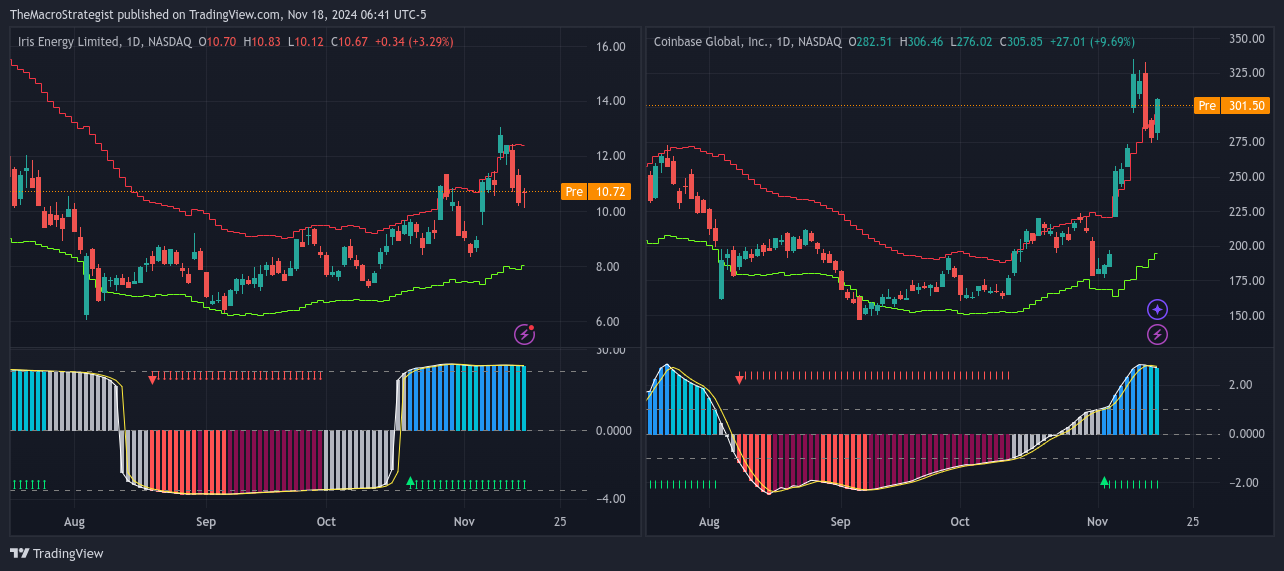Click Coinbase low value L276.02

[973, 42]
